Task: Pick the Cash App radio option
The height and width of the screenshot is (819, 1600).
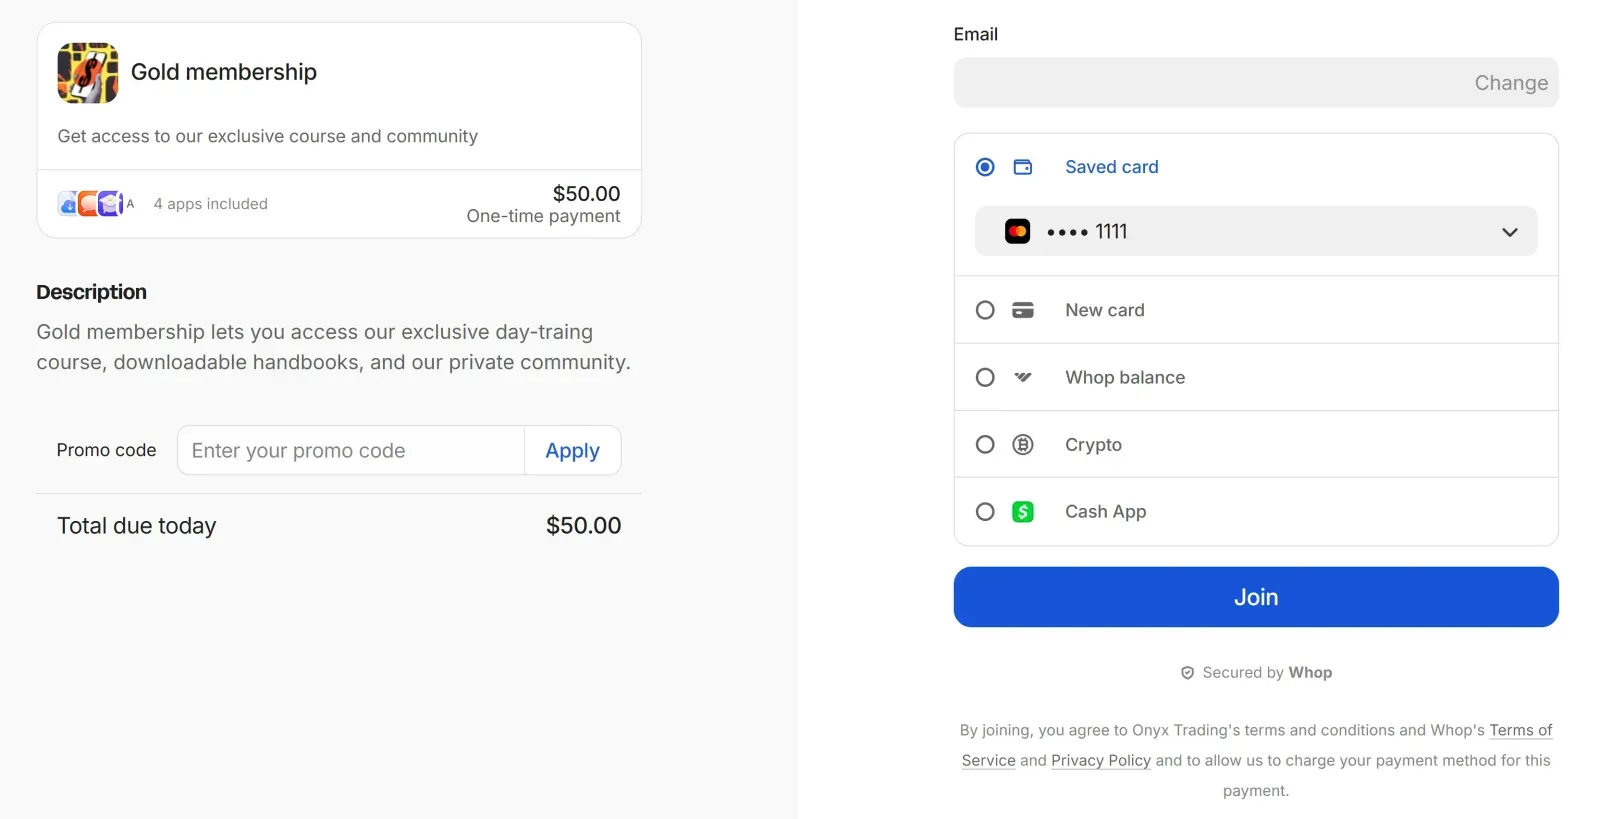Action: (985, 512)
